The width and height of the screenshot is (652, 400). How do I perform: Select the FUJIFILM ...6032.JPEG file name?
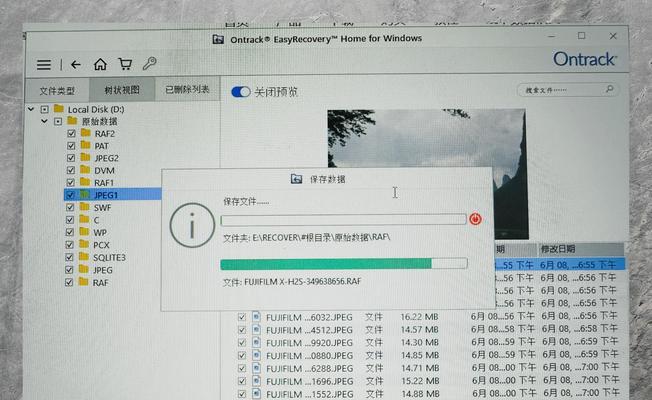click(309, 317)
